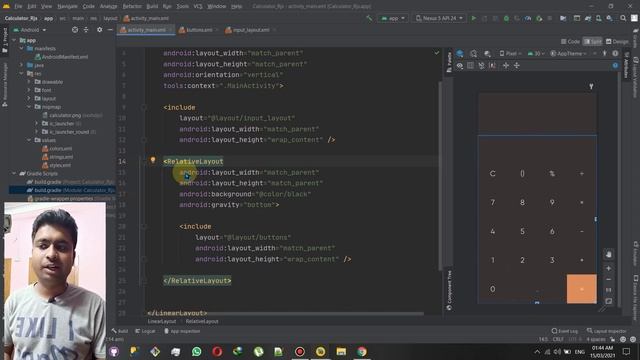Zoom in preview with the plus icon
The height and width of the screenshot is (360, 640).
coord(609,268)
